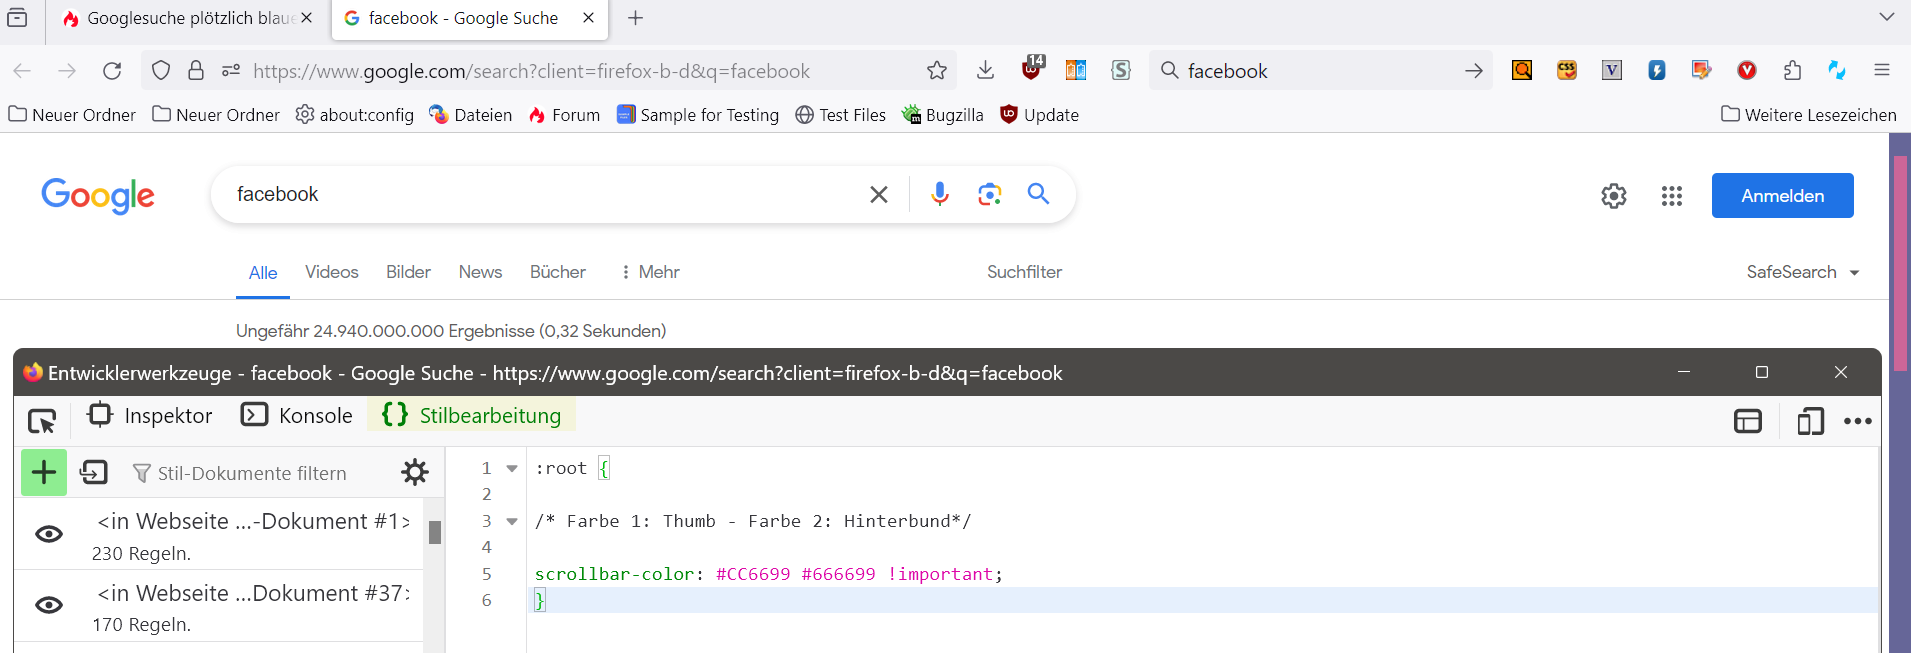Click the #CC6699 color value in code
1911x653 pixels.
pyautogui.click(x=753, y=574)
